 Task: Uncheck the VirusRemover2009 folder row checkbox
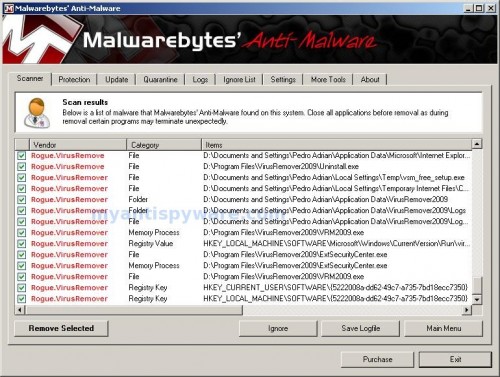(x=22, y=200)
